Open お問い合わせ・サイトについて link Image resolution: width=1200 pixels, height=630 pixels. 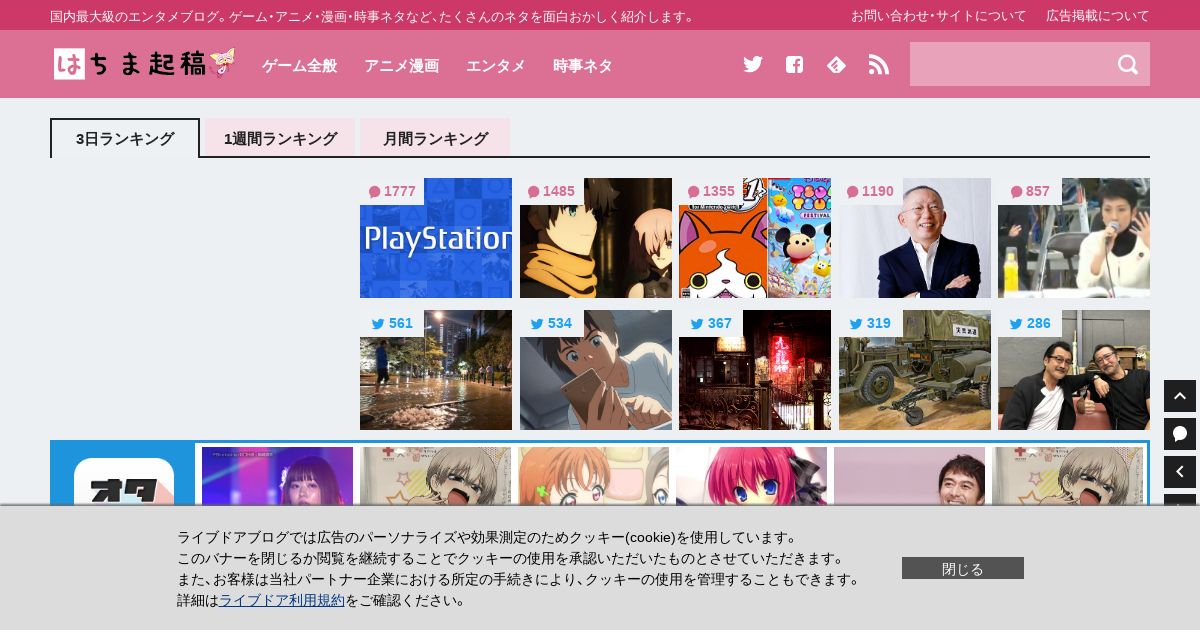pos(938,15)
